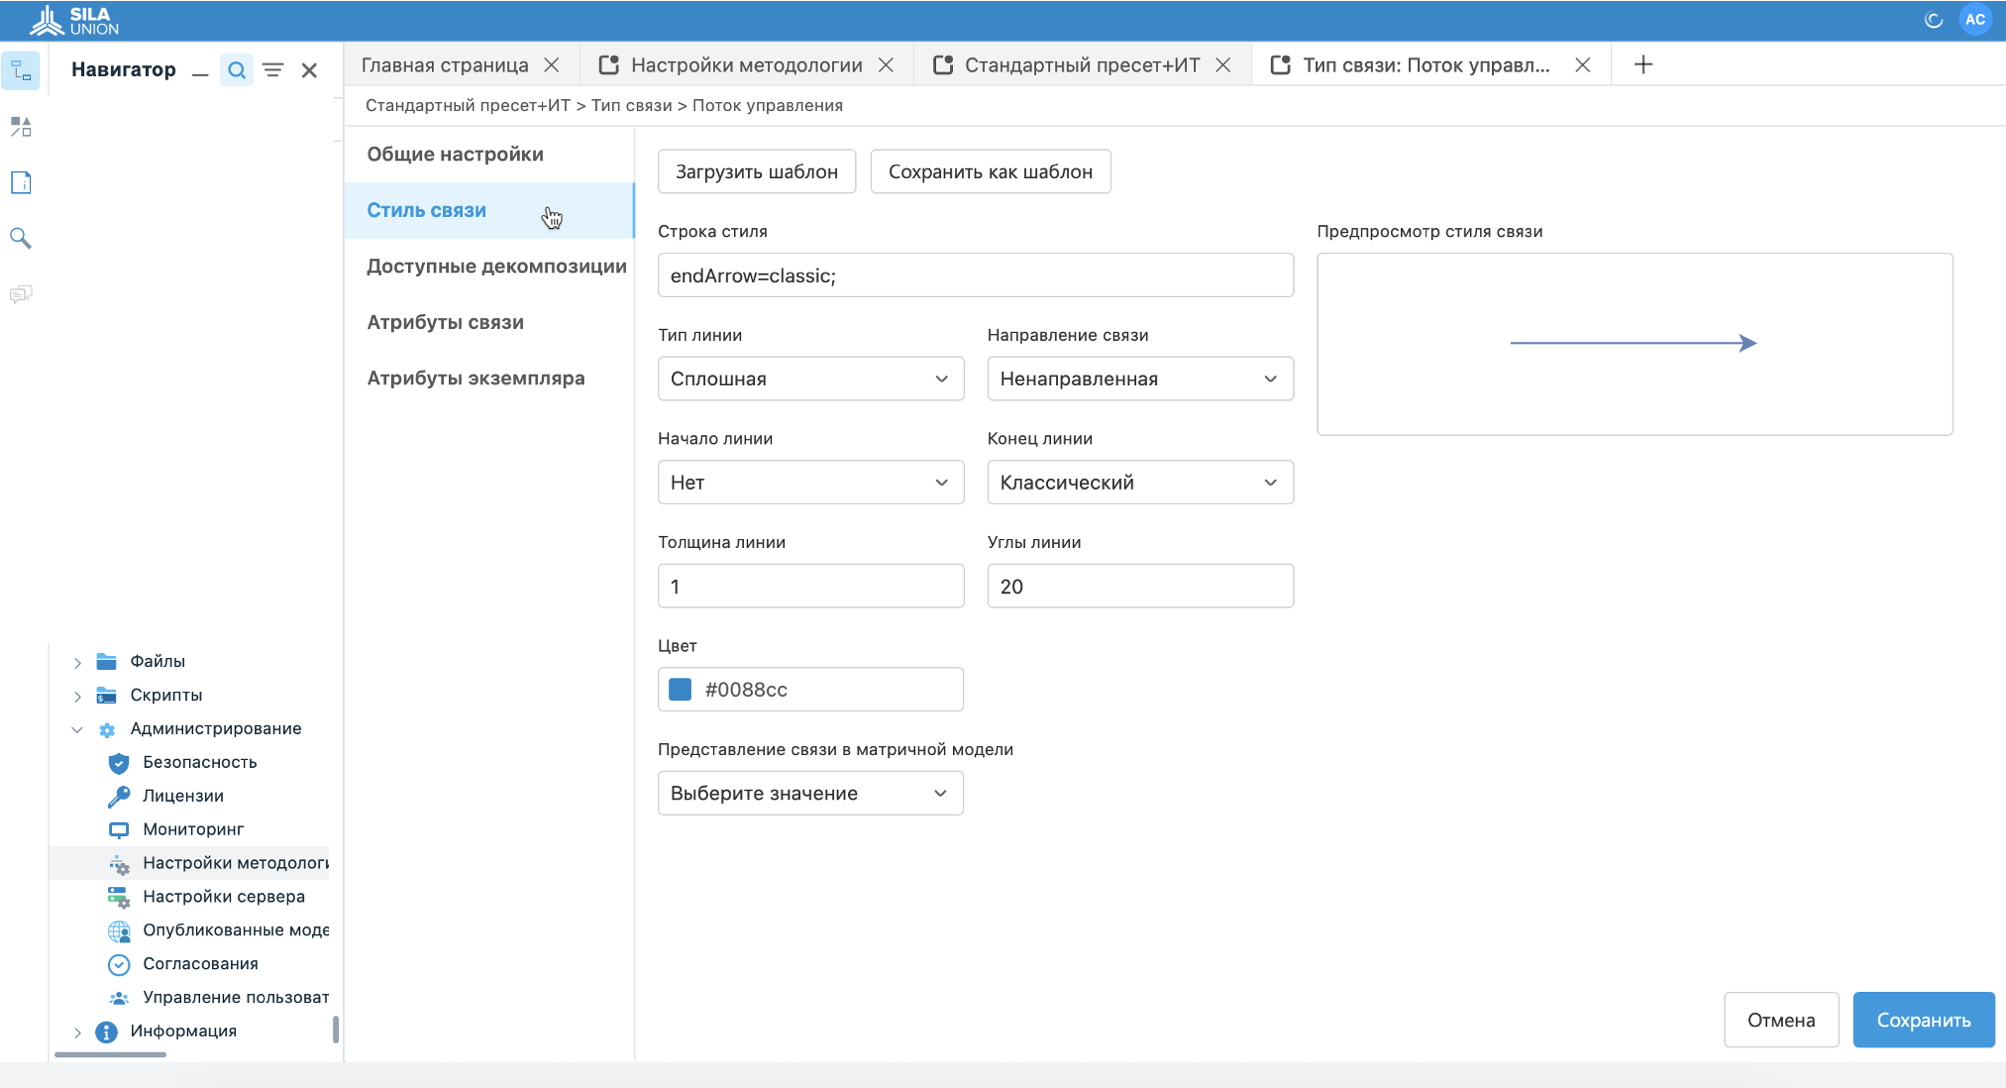Screen dimensions: 2006x1088
Task: Click the navigator tree icon in left sidebar
Action: pyautogui.click(x=21, y=70)
